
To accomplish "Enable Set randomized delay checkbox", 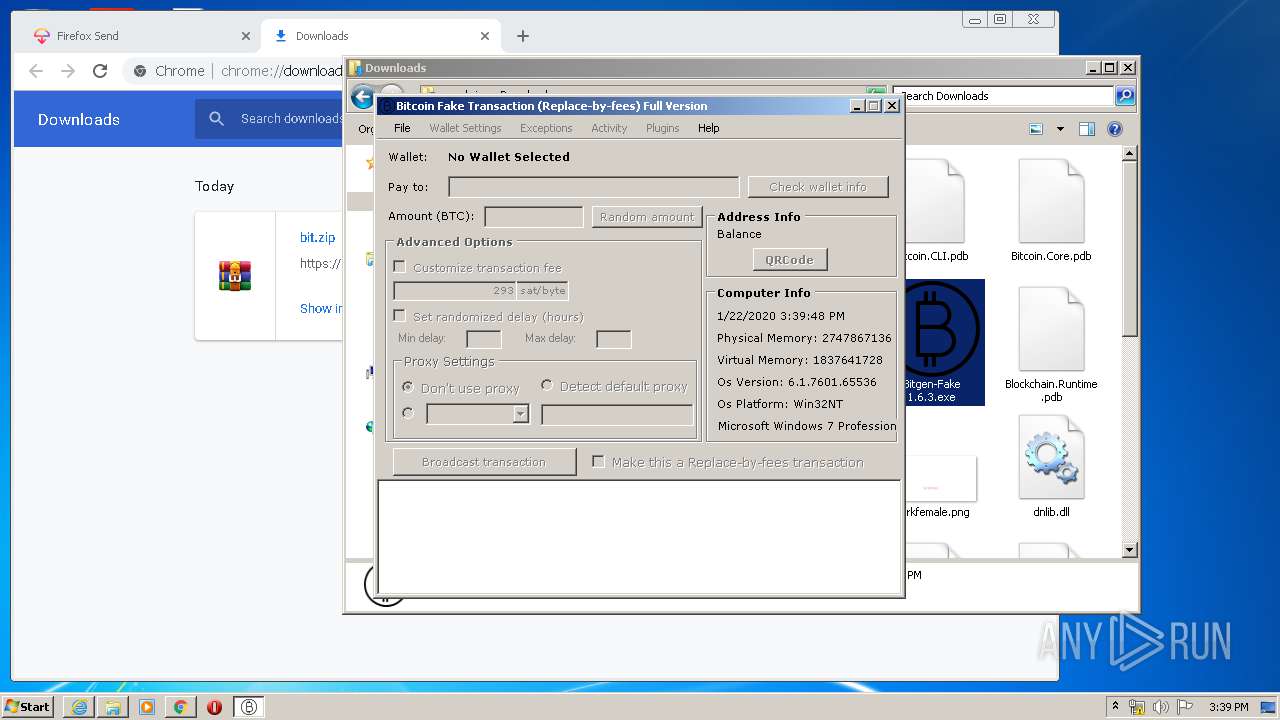I will click(x=400, y=316).
